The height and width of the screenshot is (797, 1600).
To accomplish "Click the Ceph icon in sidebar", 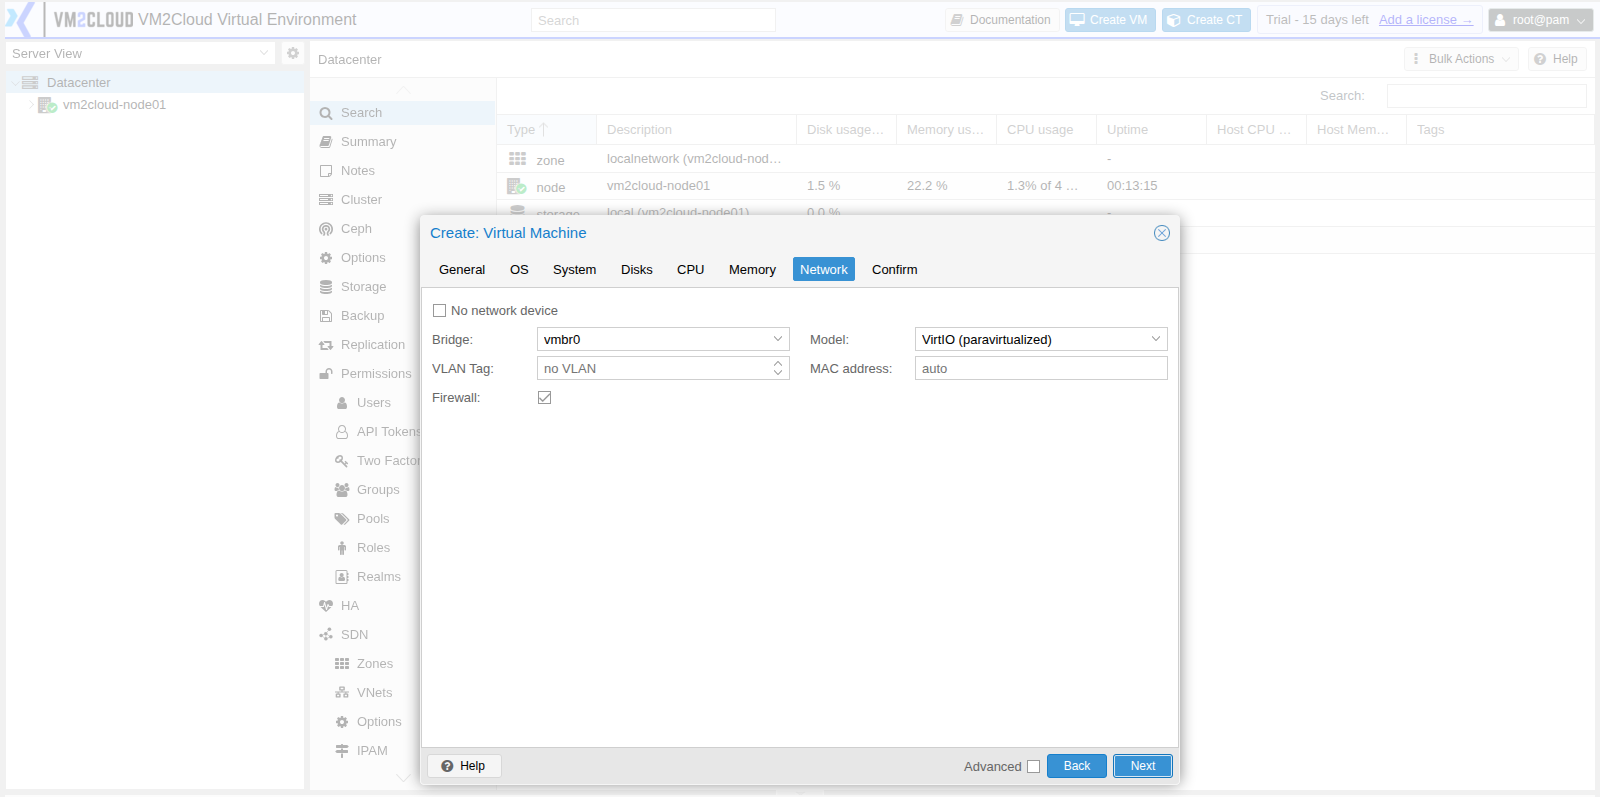I will (326, 229).
